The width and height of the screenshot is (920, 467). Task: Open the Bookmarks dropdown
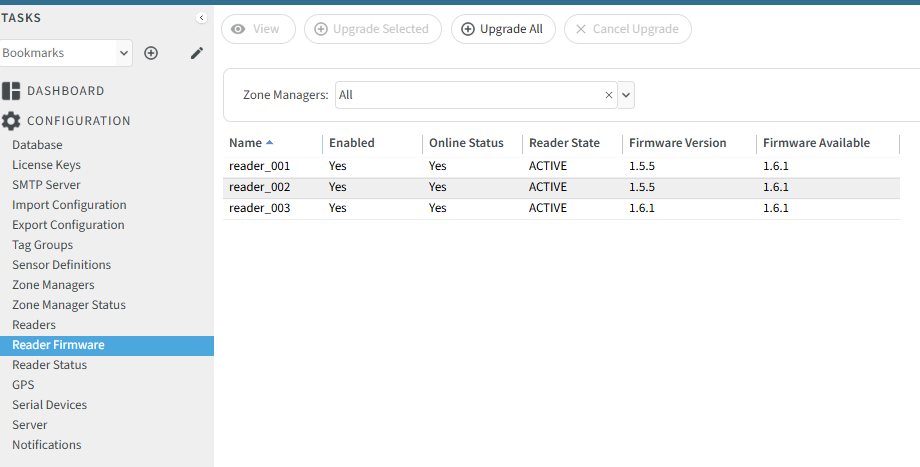coord(66,53)
